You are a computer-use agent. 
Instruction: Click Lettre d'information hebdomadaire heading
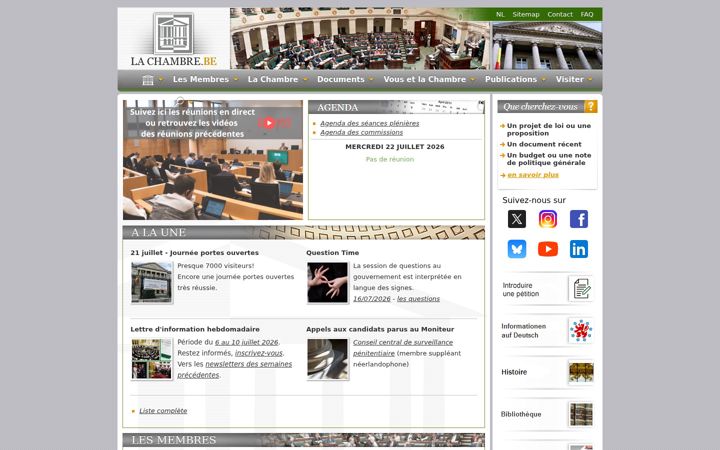point(195,329)
